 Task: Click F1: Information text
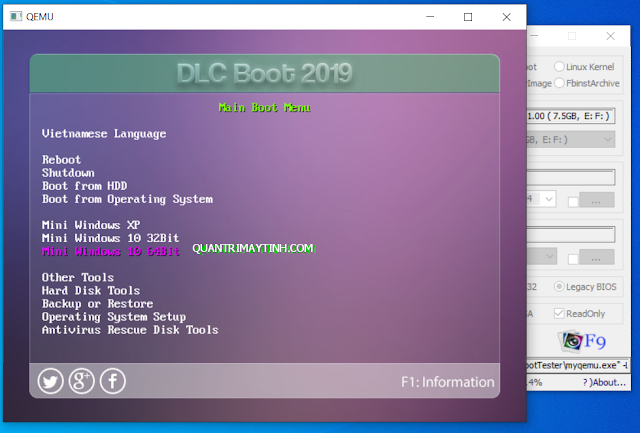point(445,381)
